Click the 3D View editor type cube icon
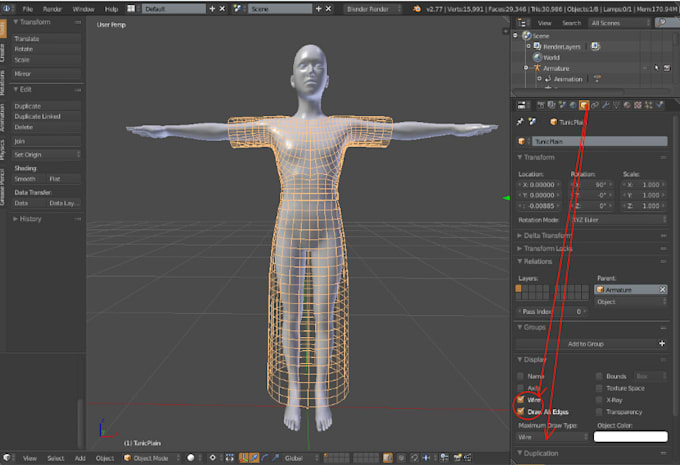Image resolution: width=680 pixels, height=465 pixels. [7, 458]
